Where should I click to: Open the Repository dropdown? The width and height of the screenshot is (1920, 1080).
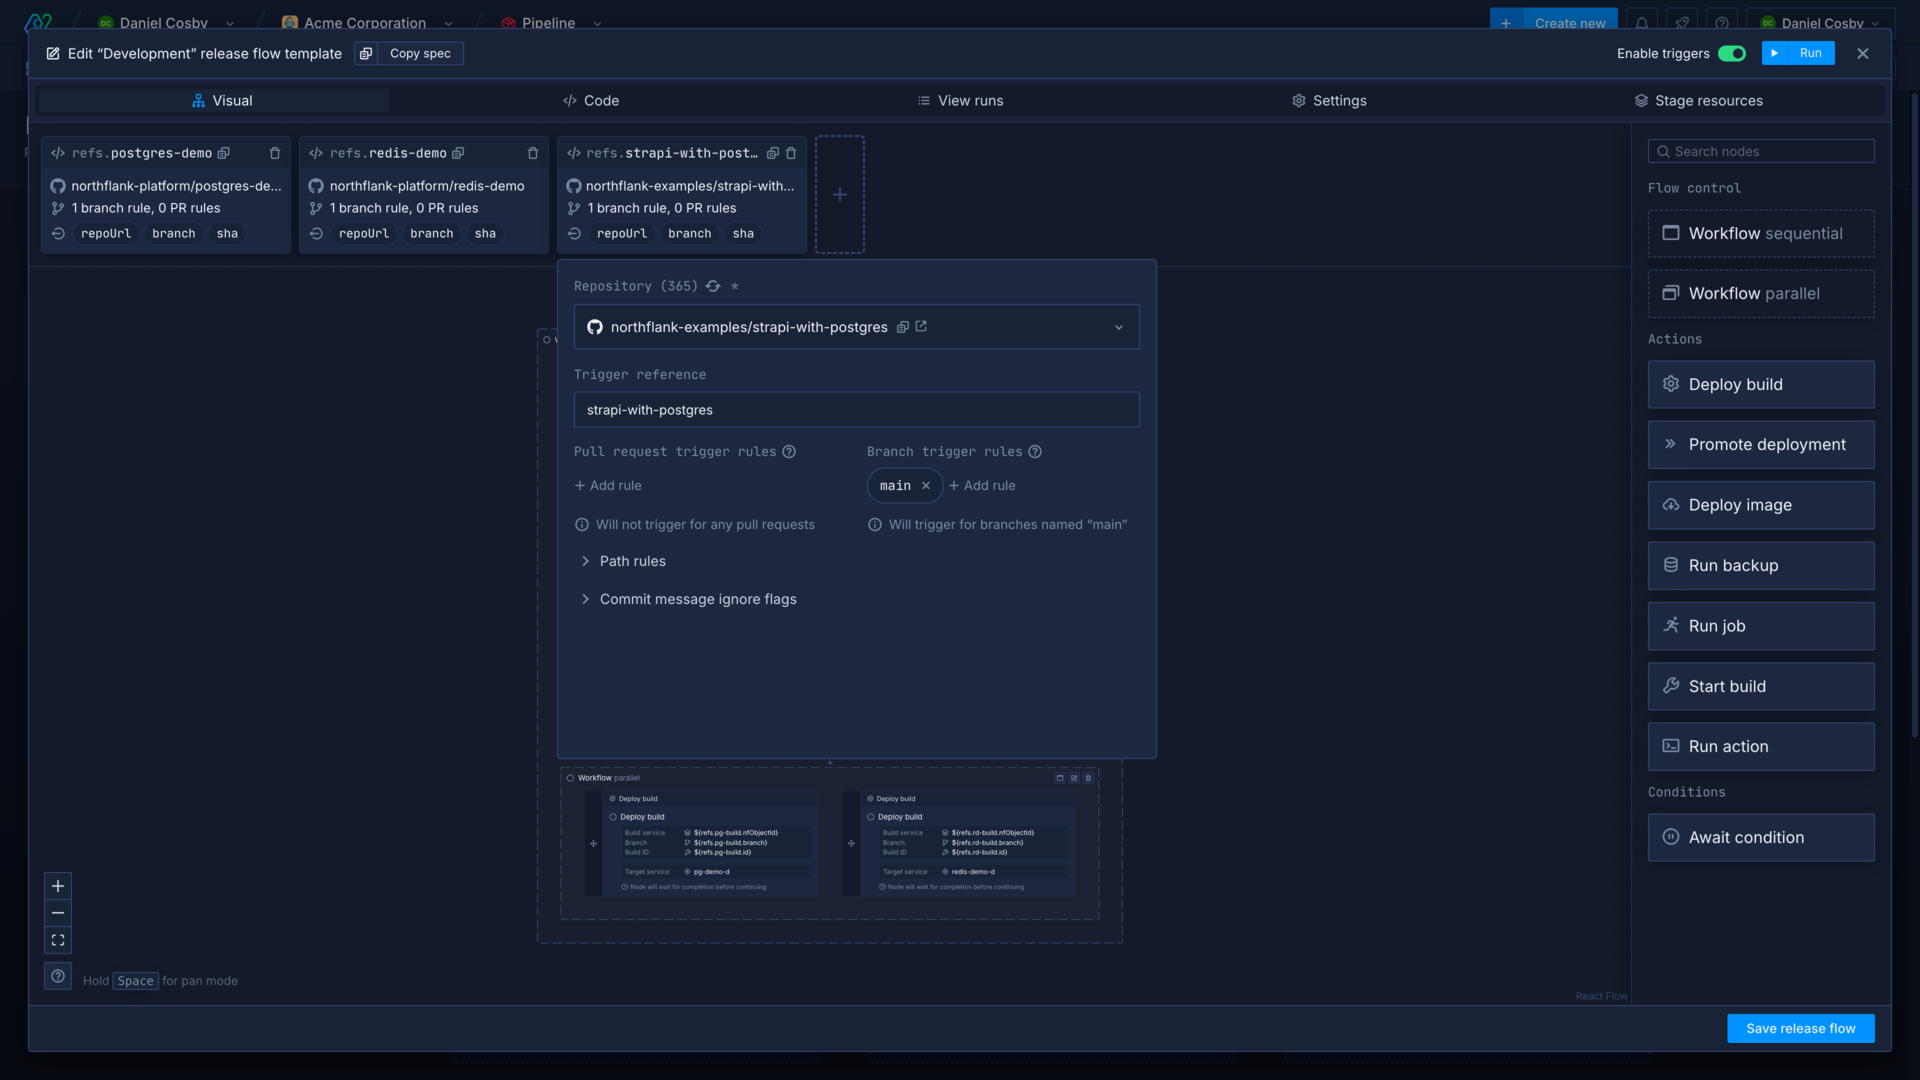pos(856,327)
